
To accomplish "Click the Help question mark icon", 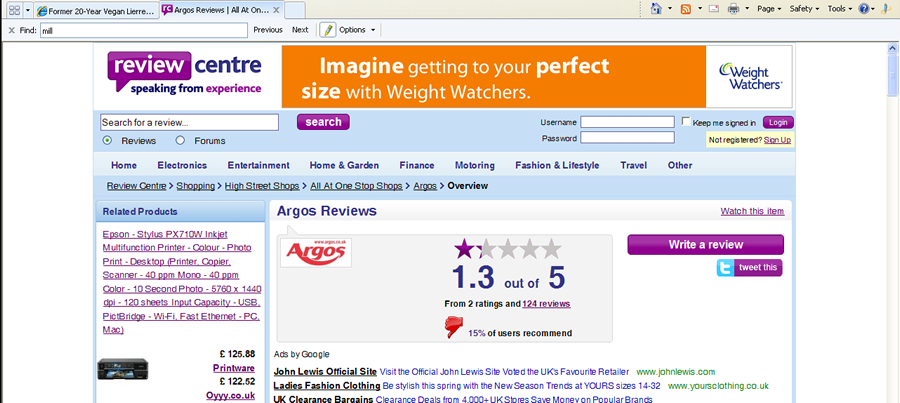I will pyautogui.click(x=864, y=9).
